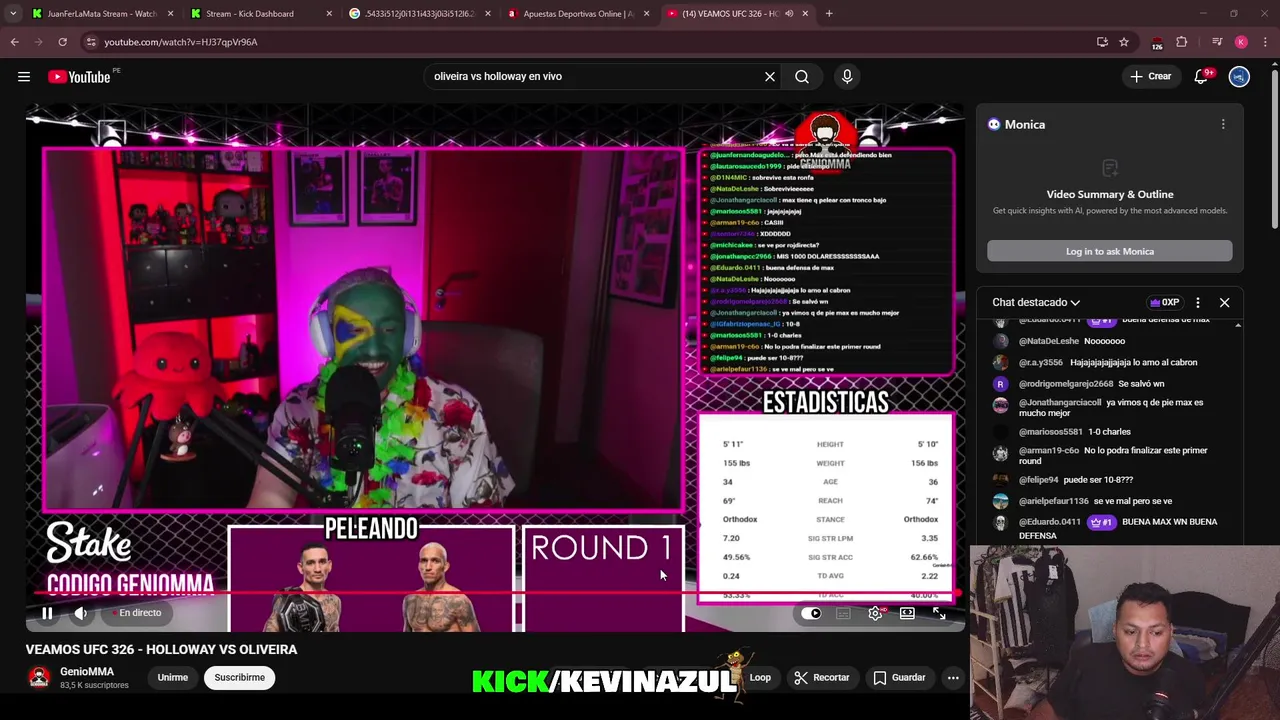
Task: Switch to JuanFerLaMata Stream tab
Action: (101, 14)
